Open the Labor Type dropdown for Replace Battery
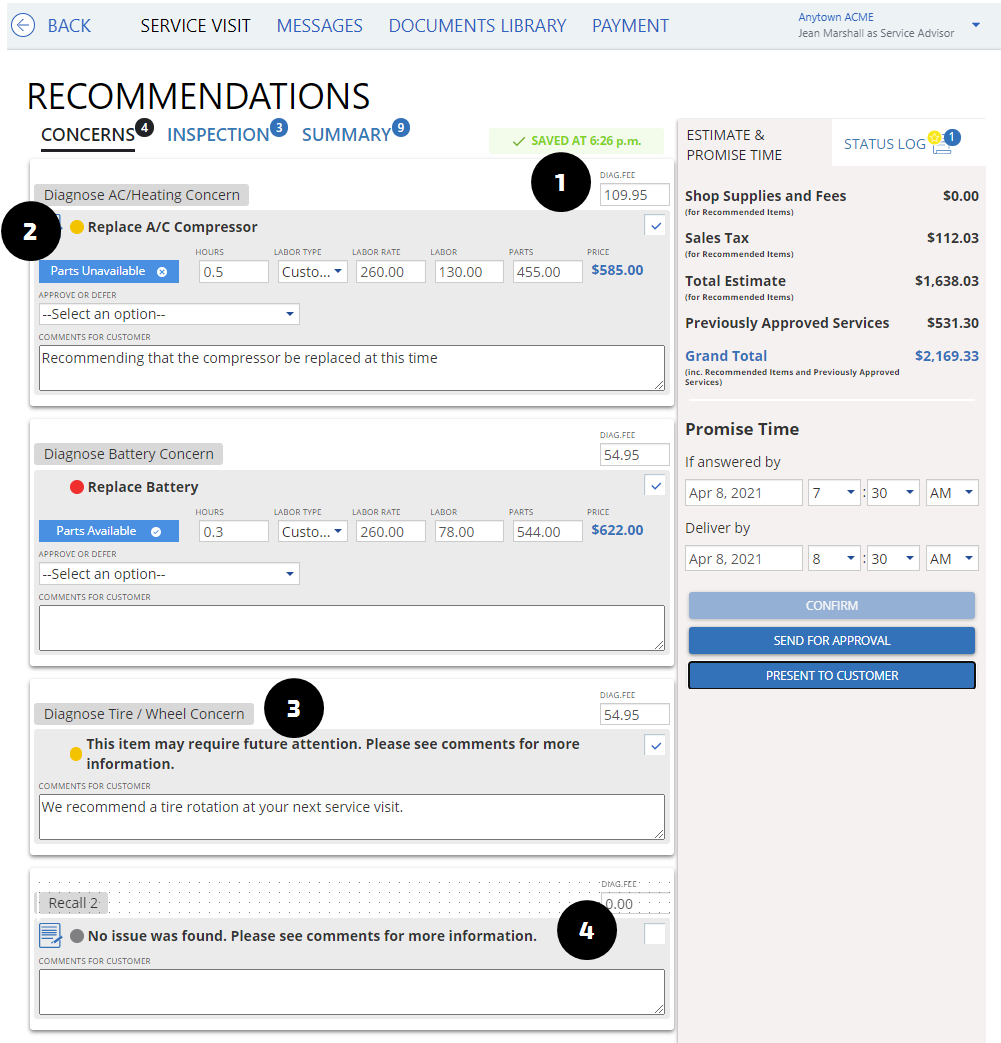Image resolution: width=1001 pixels, height=1043 pixels. point(312,532)
